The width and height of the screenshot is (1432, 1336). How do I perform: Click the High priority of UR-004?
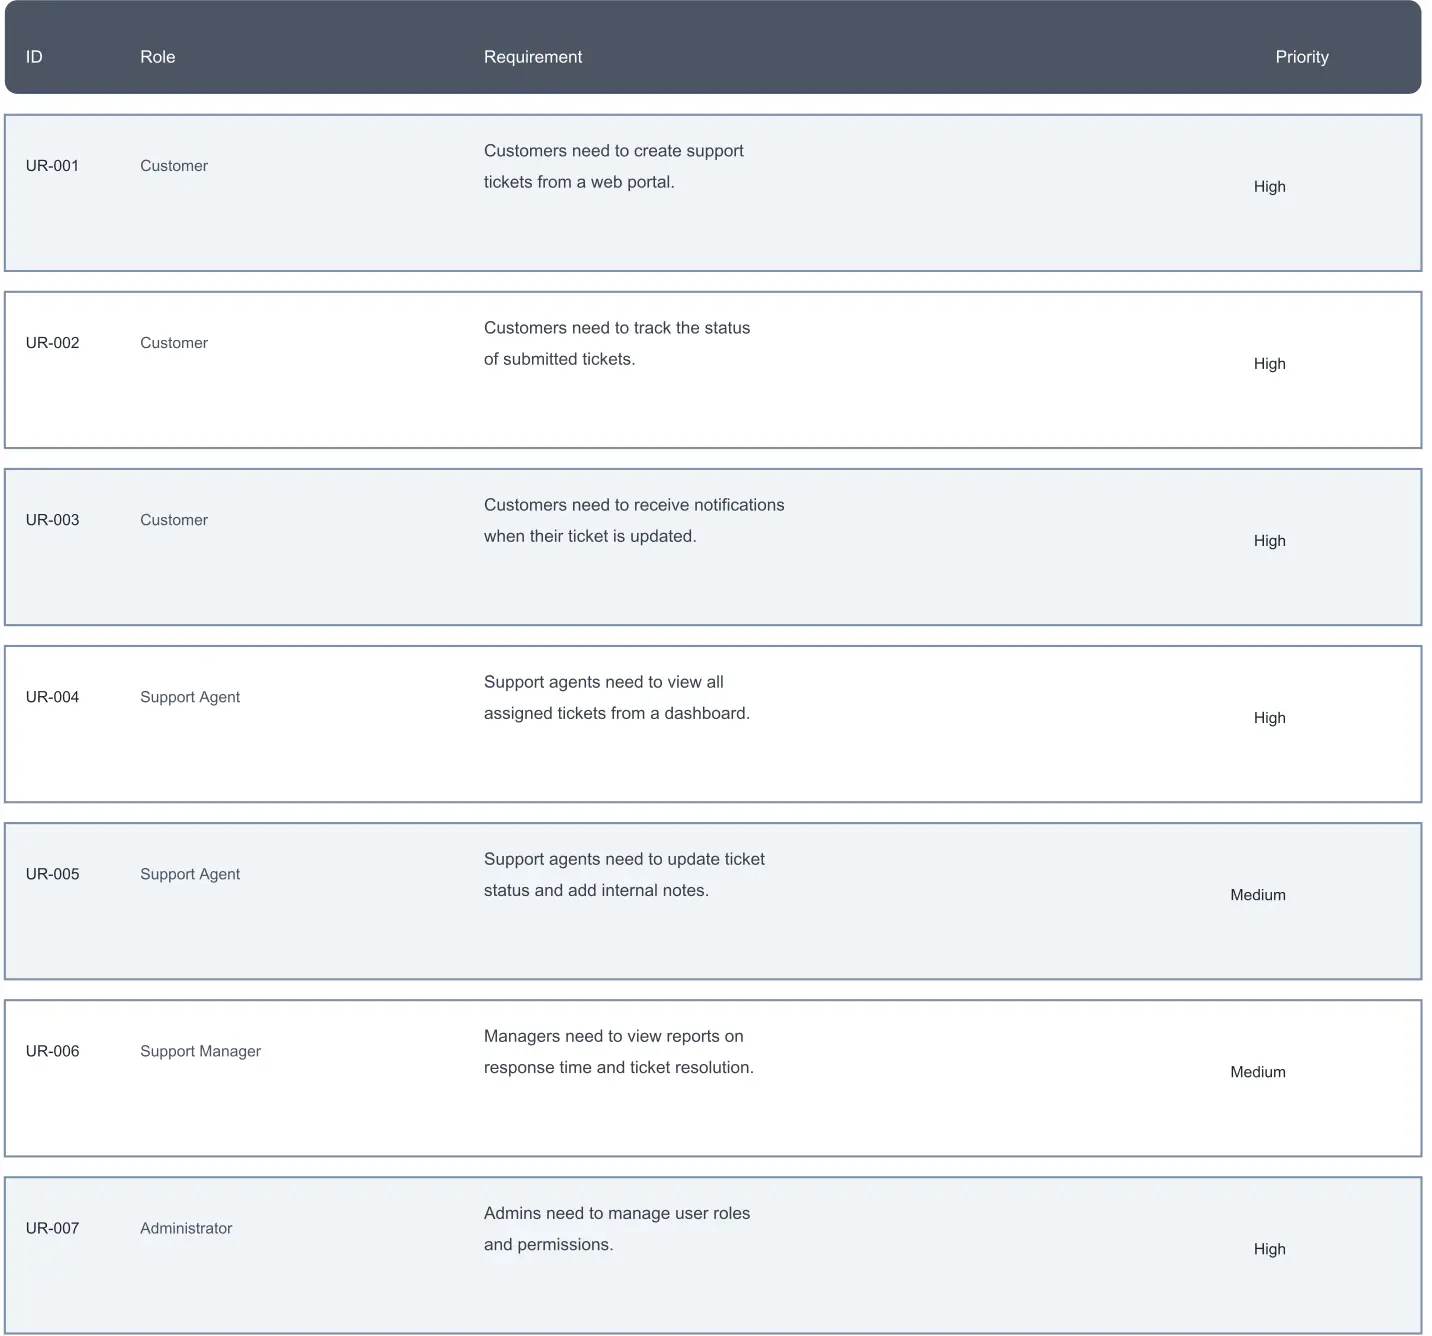tap(1270, 718)
